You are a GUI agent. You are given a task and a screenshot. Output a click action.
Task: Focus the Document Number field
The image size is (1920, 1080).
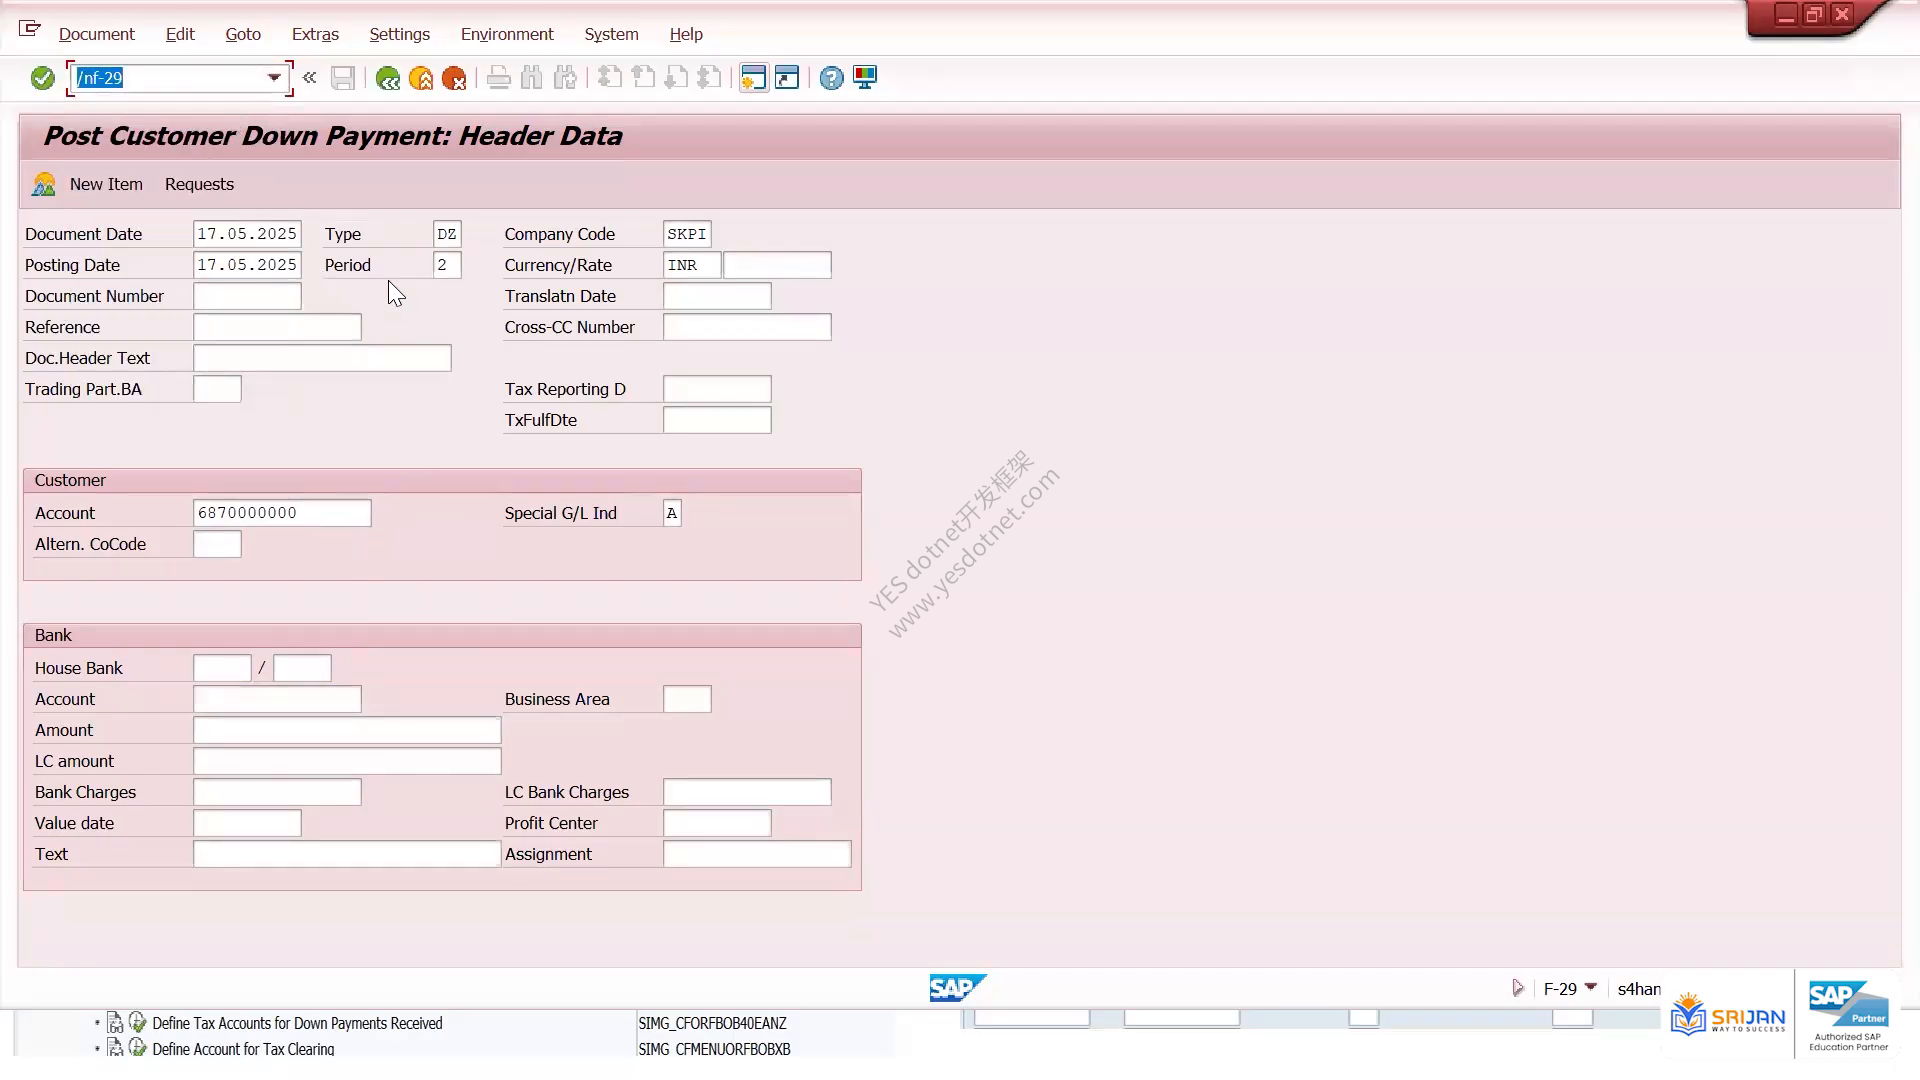[247, 296]
